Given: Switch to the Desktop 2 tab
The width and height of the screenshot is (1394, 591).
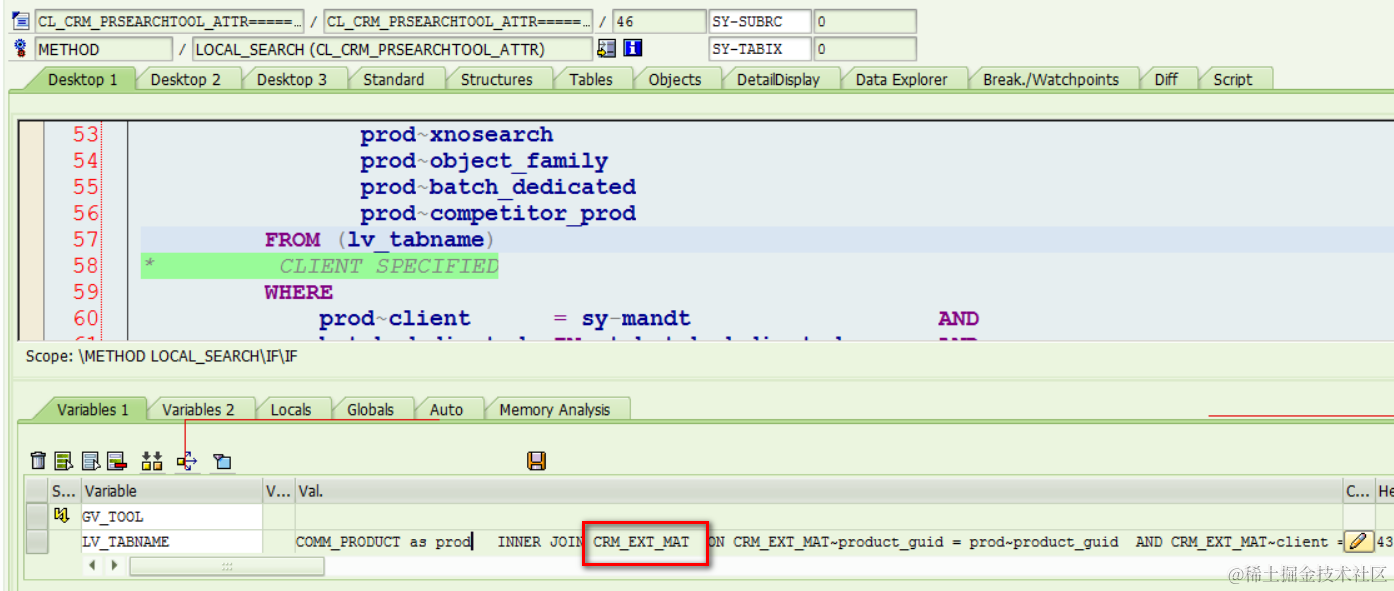Looking at the screenshot, I should [185, 79].
